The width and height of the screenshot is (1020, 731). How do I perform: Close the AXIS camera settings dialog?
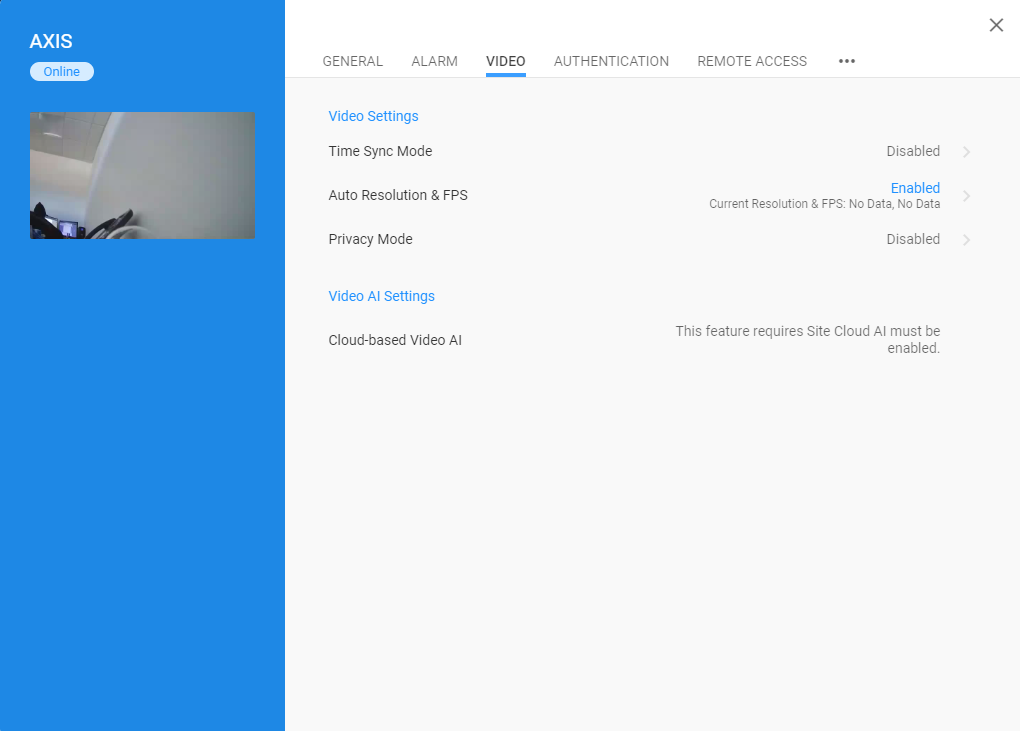pos(996,25)
